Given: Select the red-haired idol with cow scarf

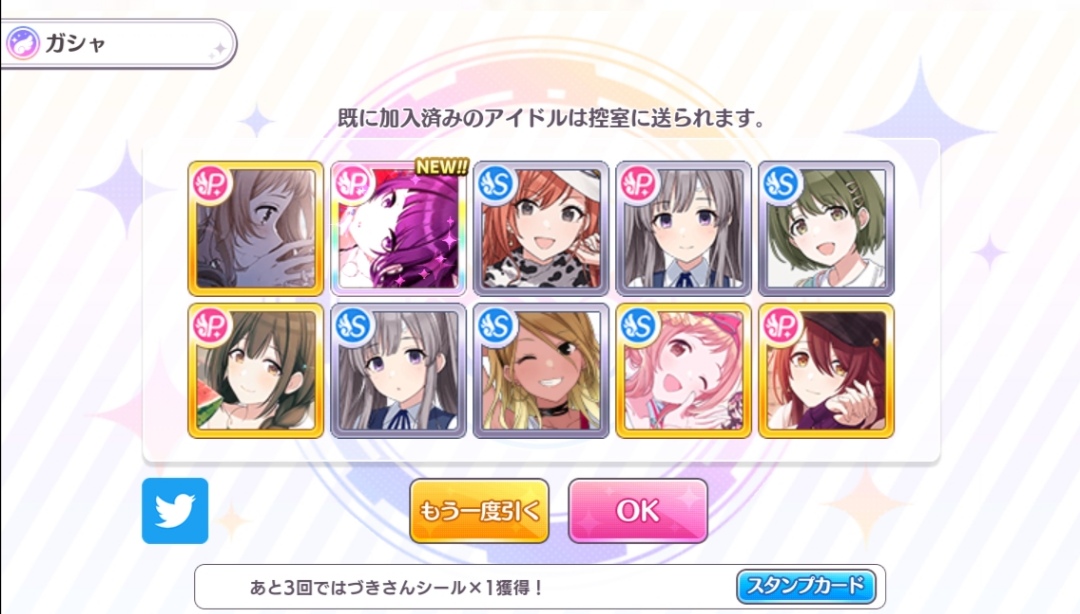Looking at the screenshot, I should click(x=541, y=229).
